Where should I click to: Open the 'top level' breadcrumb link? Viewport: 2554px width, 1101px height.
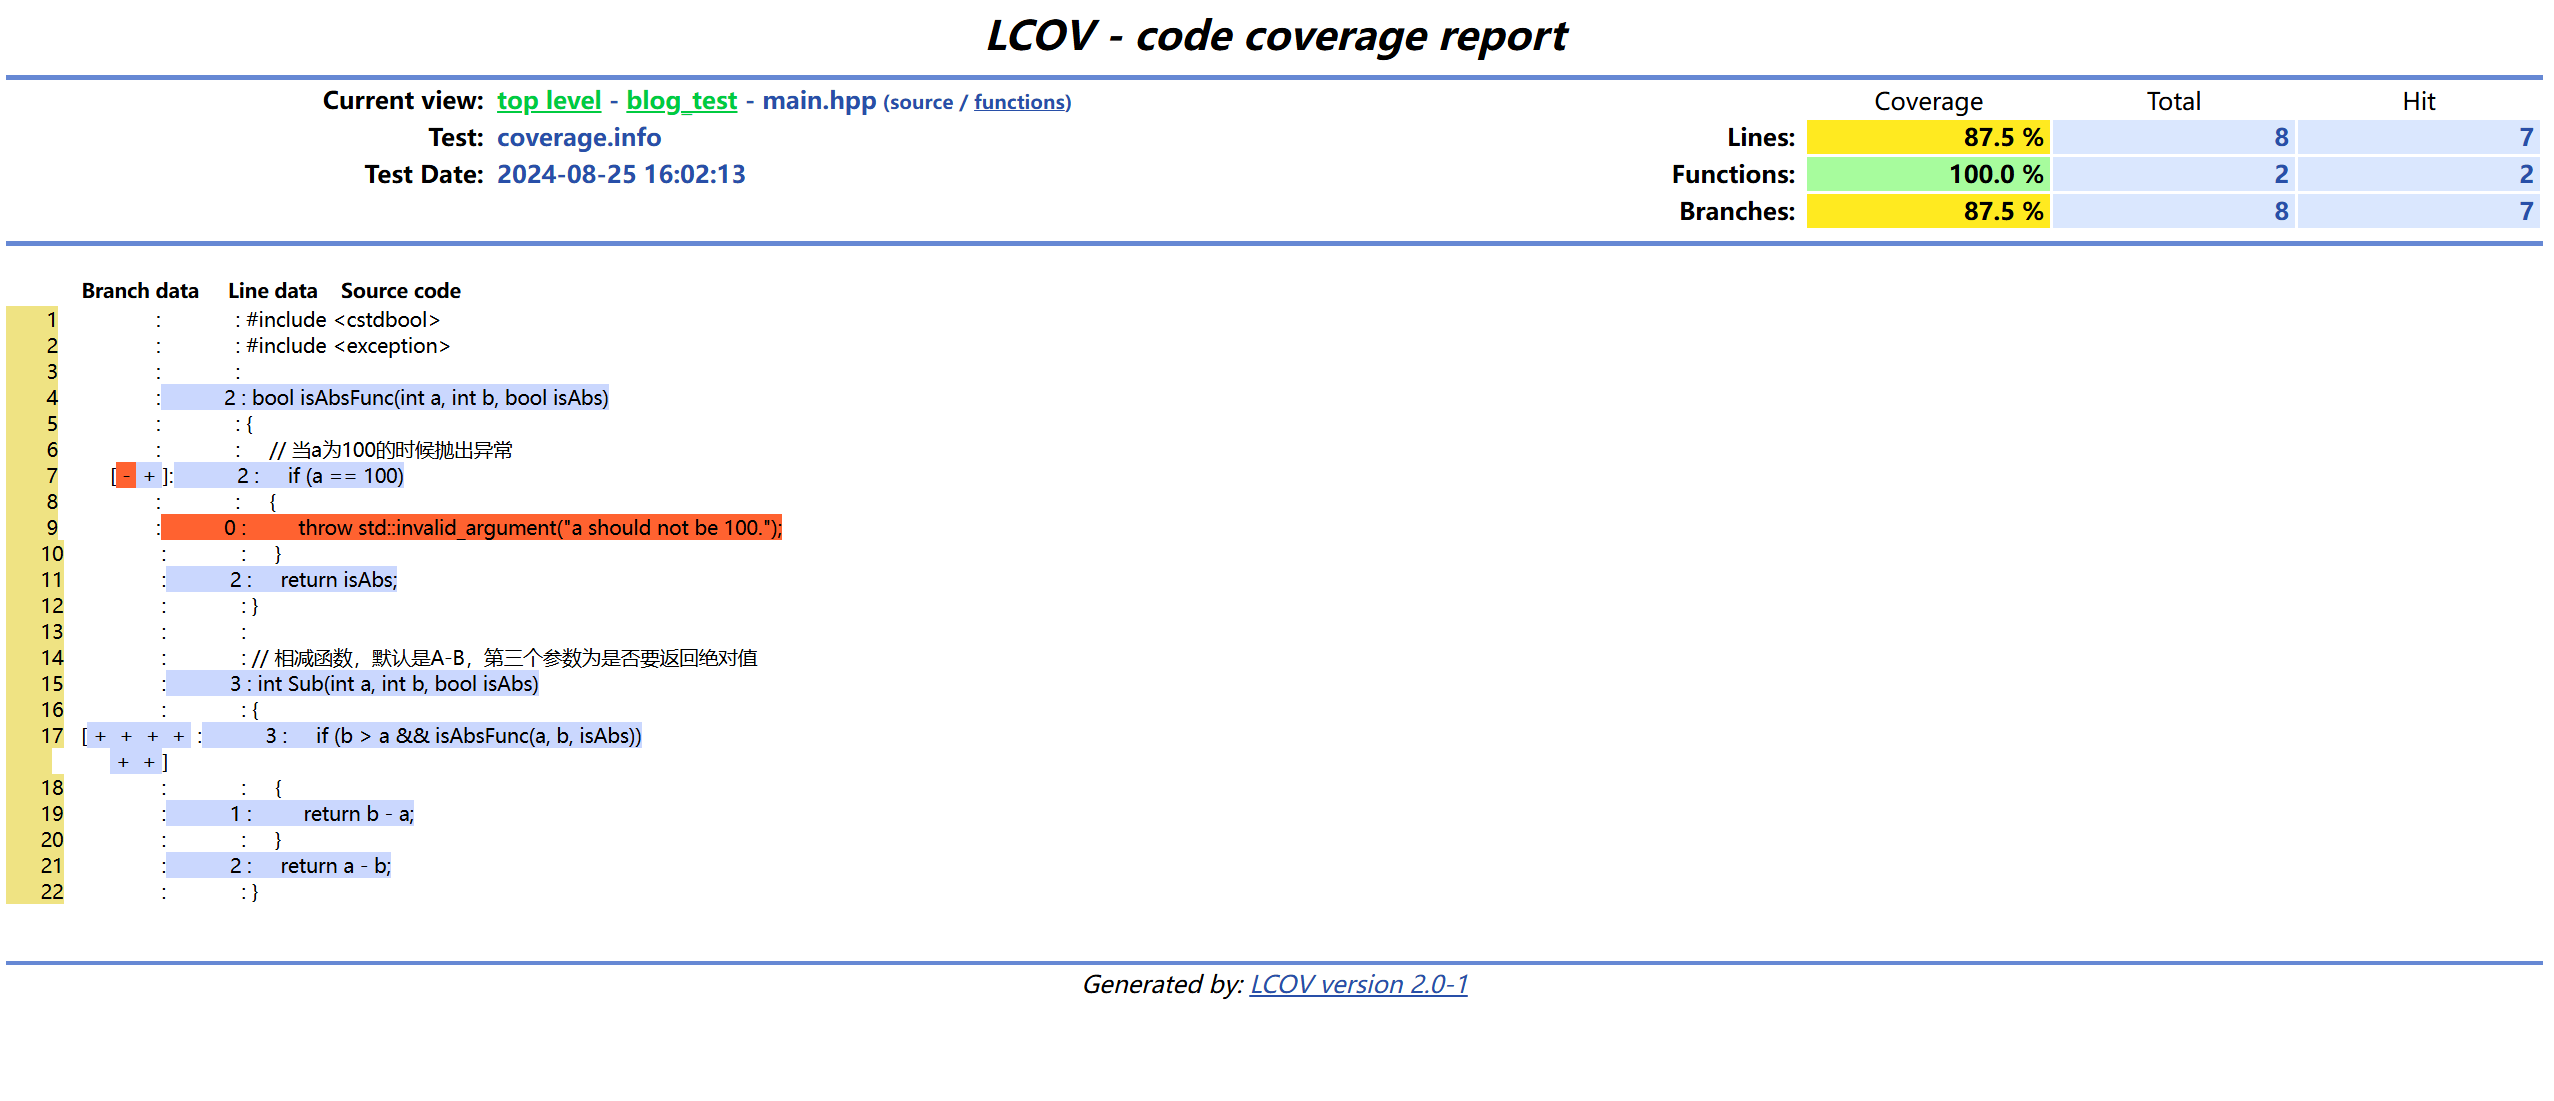point(548,101)
